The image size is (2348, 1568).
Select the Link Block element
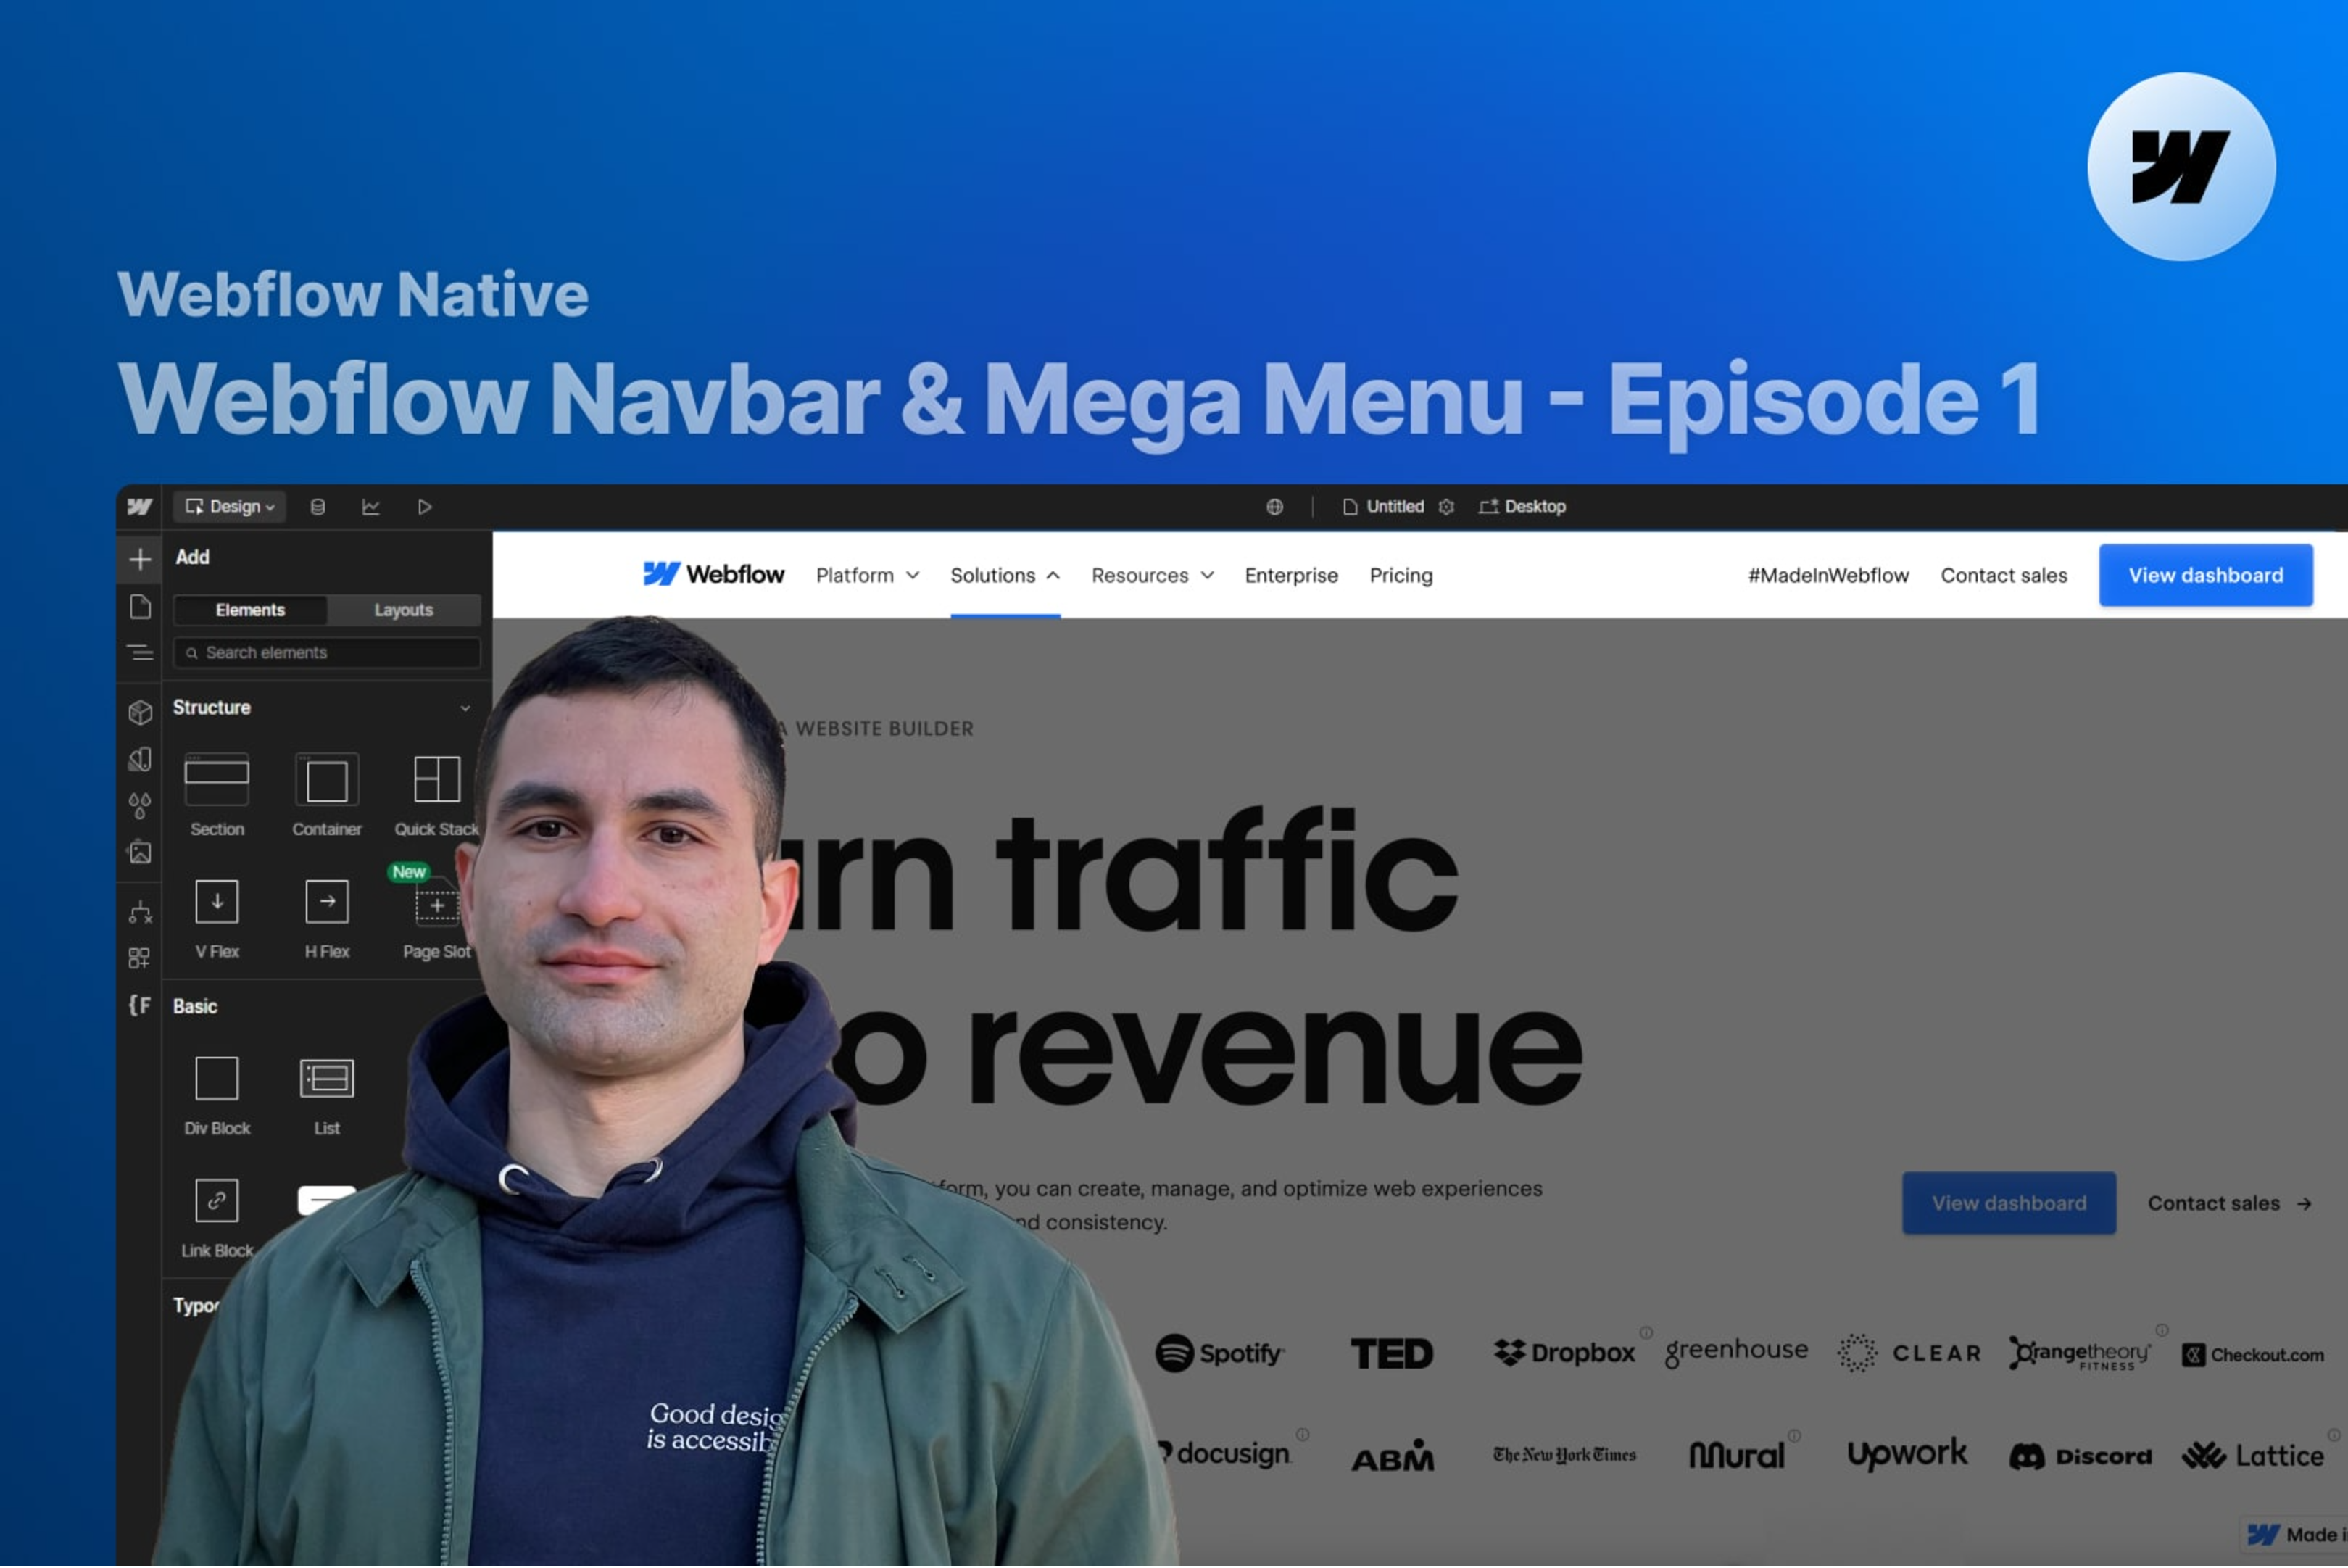[217, 1218]
